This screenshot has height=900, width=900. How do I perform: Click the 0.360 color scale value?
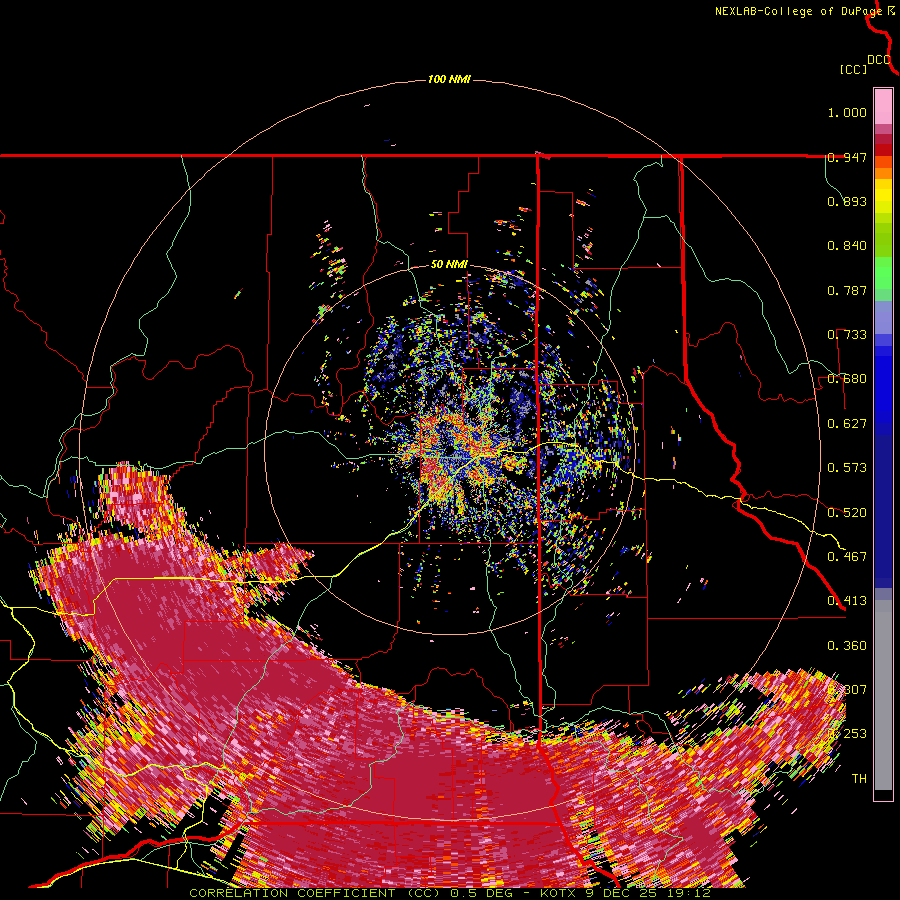847,646
